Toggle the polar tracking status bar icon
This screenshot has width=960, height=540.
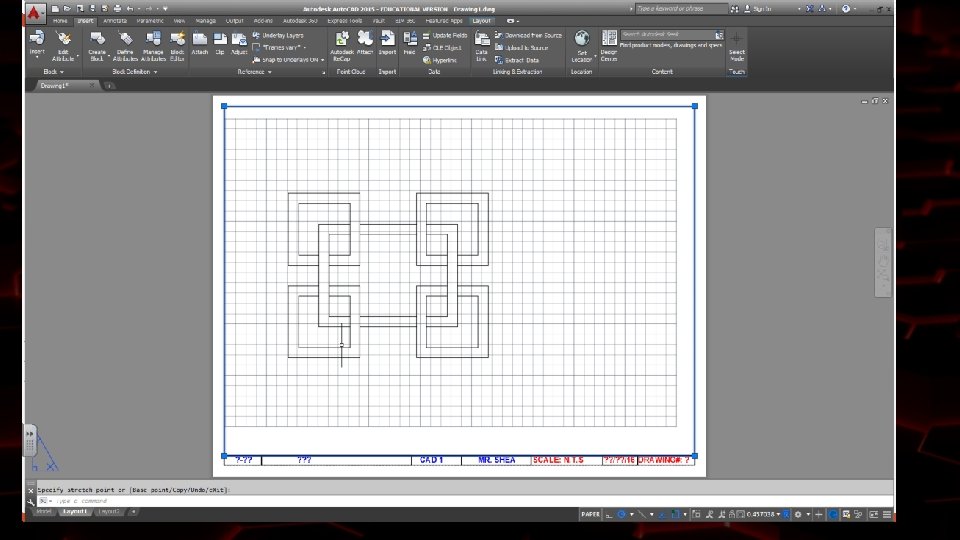[x=621, y=514]
